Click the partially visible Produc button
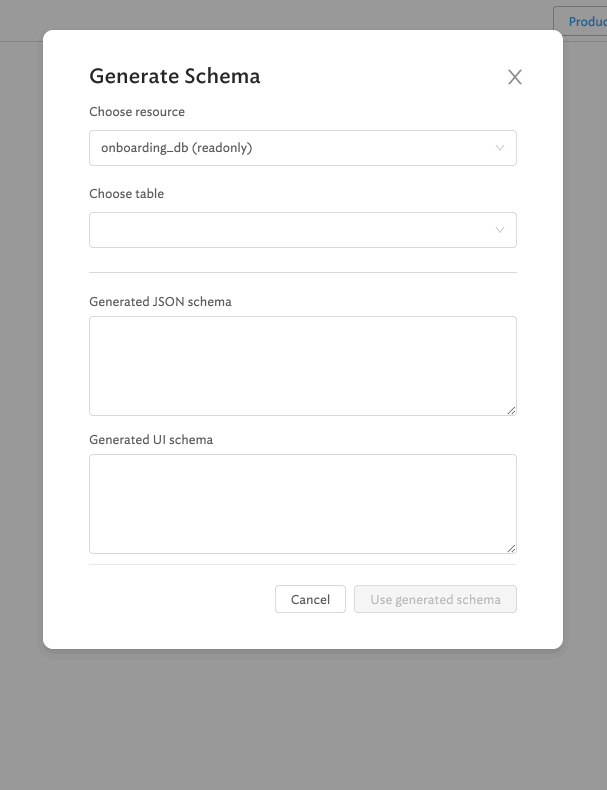The height and width of the screenshot is (790, 607). click(585, 21)
